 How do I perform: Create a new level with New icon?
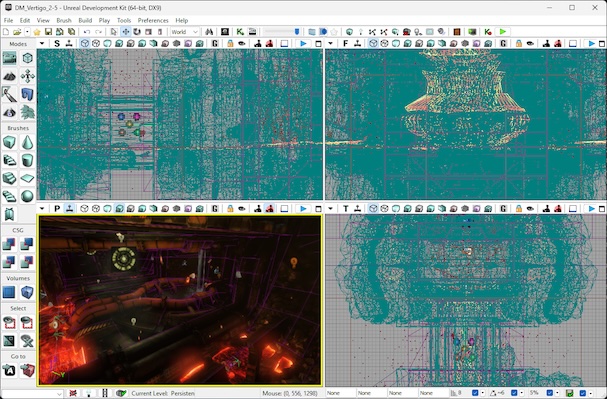pos(6,32)
